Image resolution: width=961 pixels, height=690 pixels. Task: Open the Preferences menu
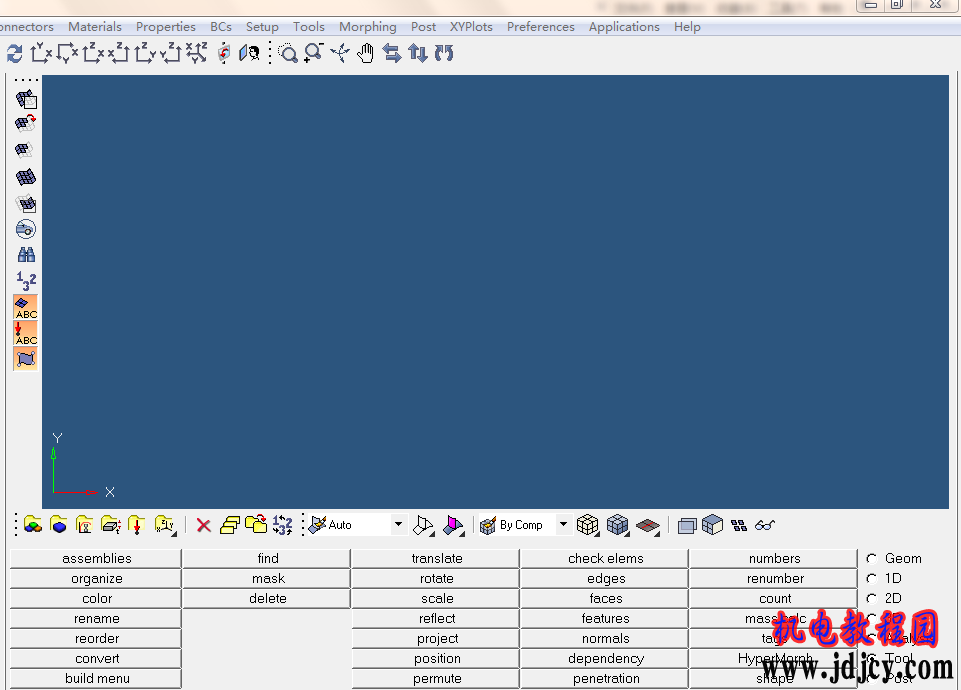click(x=540, y=27)
